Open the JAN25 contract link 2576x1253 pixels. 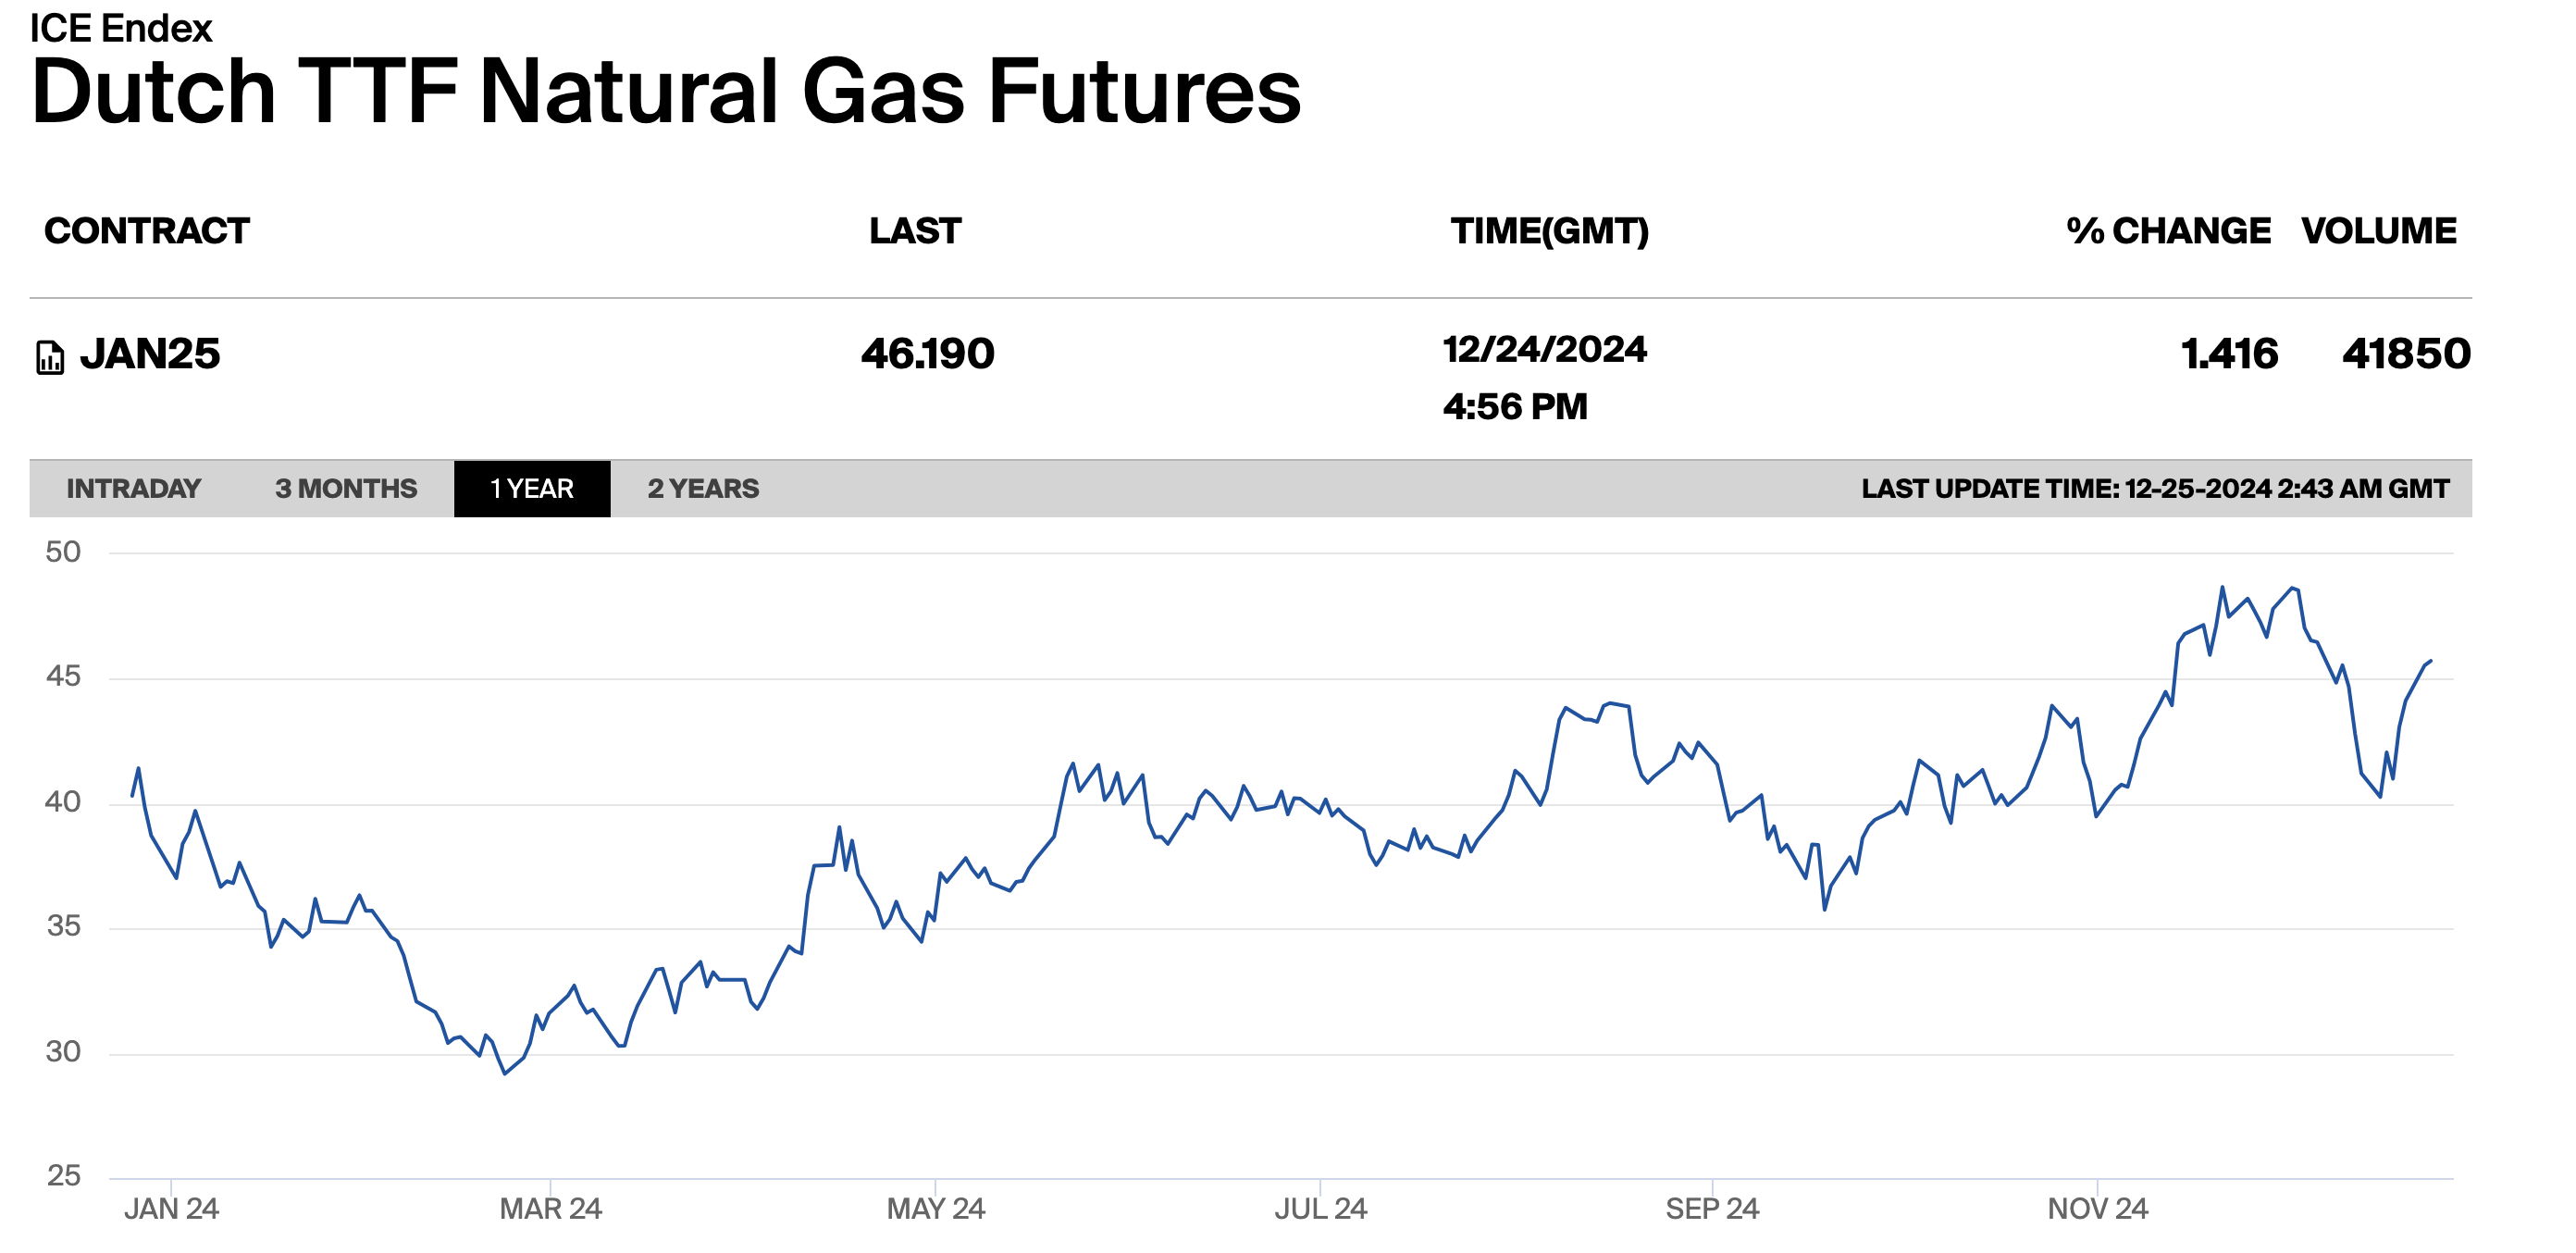[150, 354]
